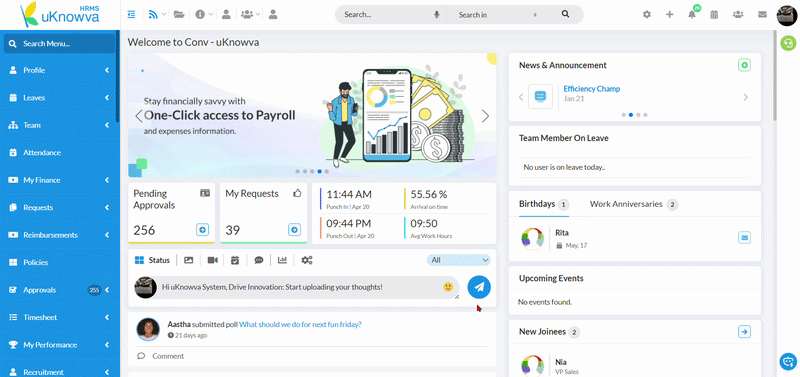Select the Status post type
Screen dimensions: 800x377
152,260
